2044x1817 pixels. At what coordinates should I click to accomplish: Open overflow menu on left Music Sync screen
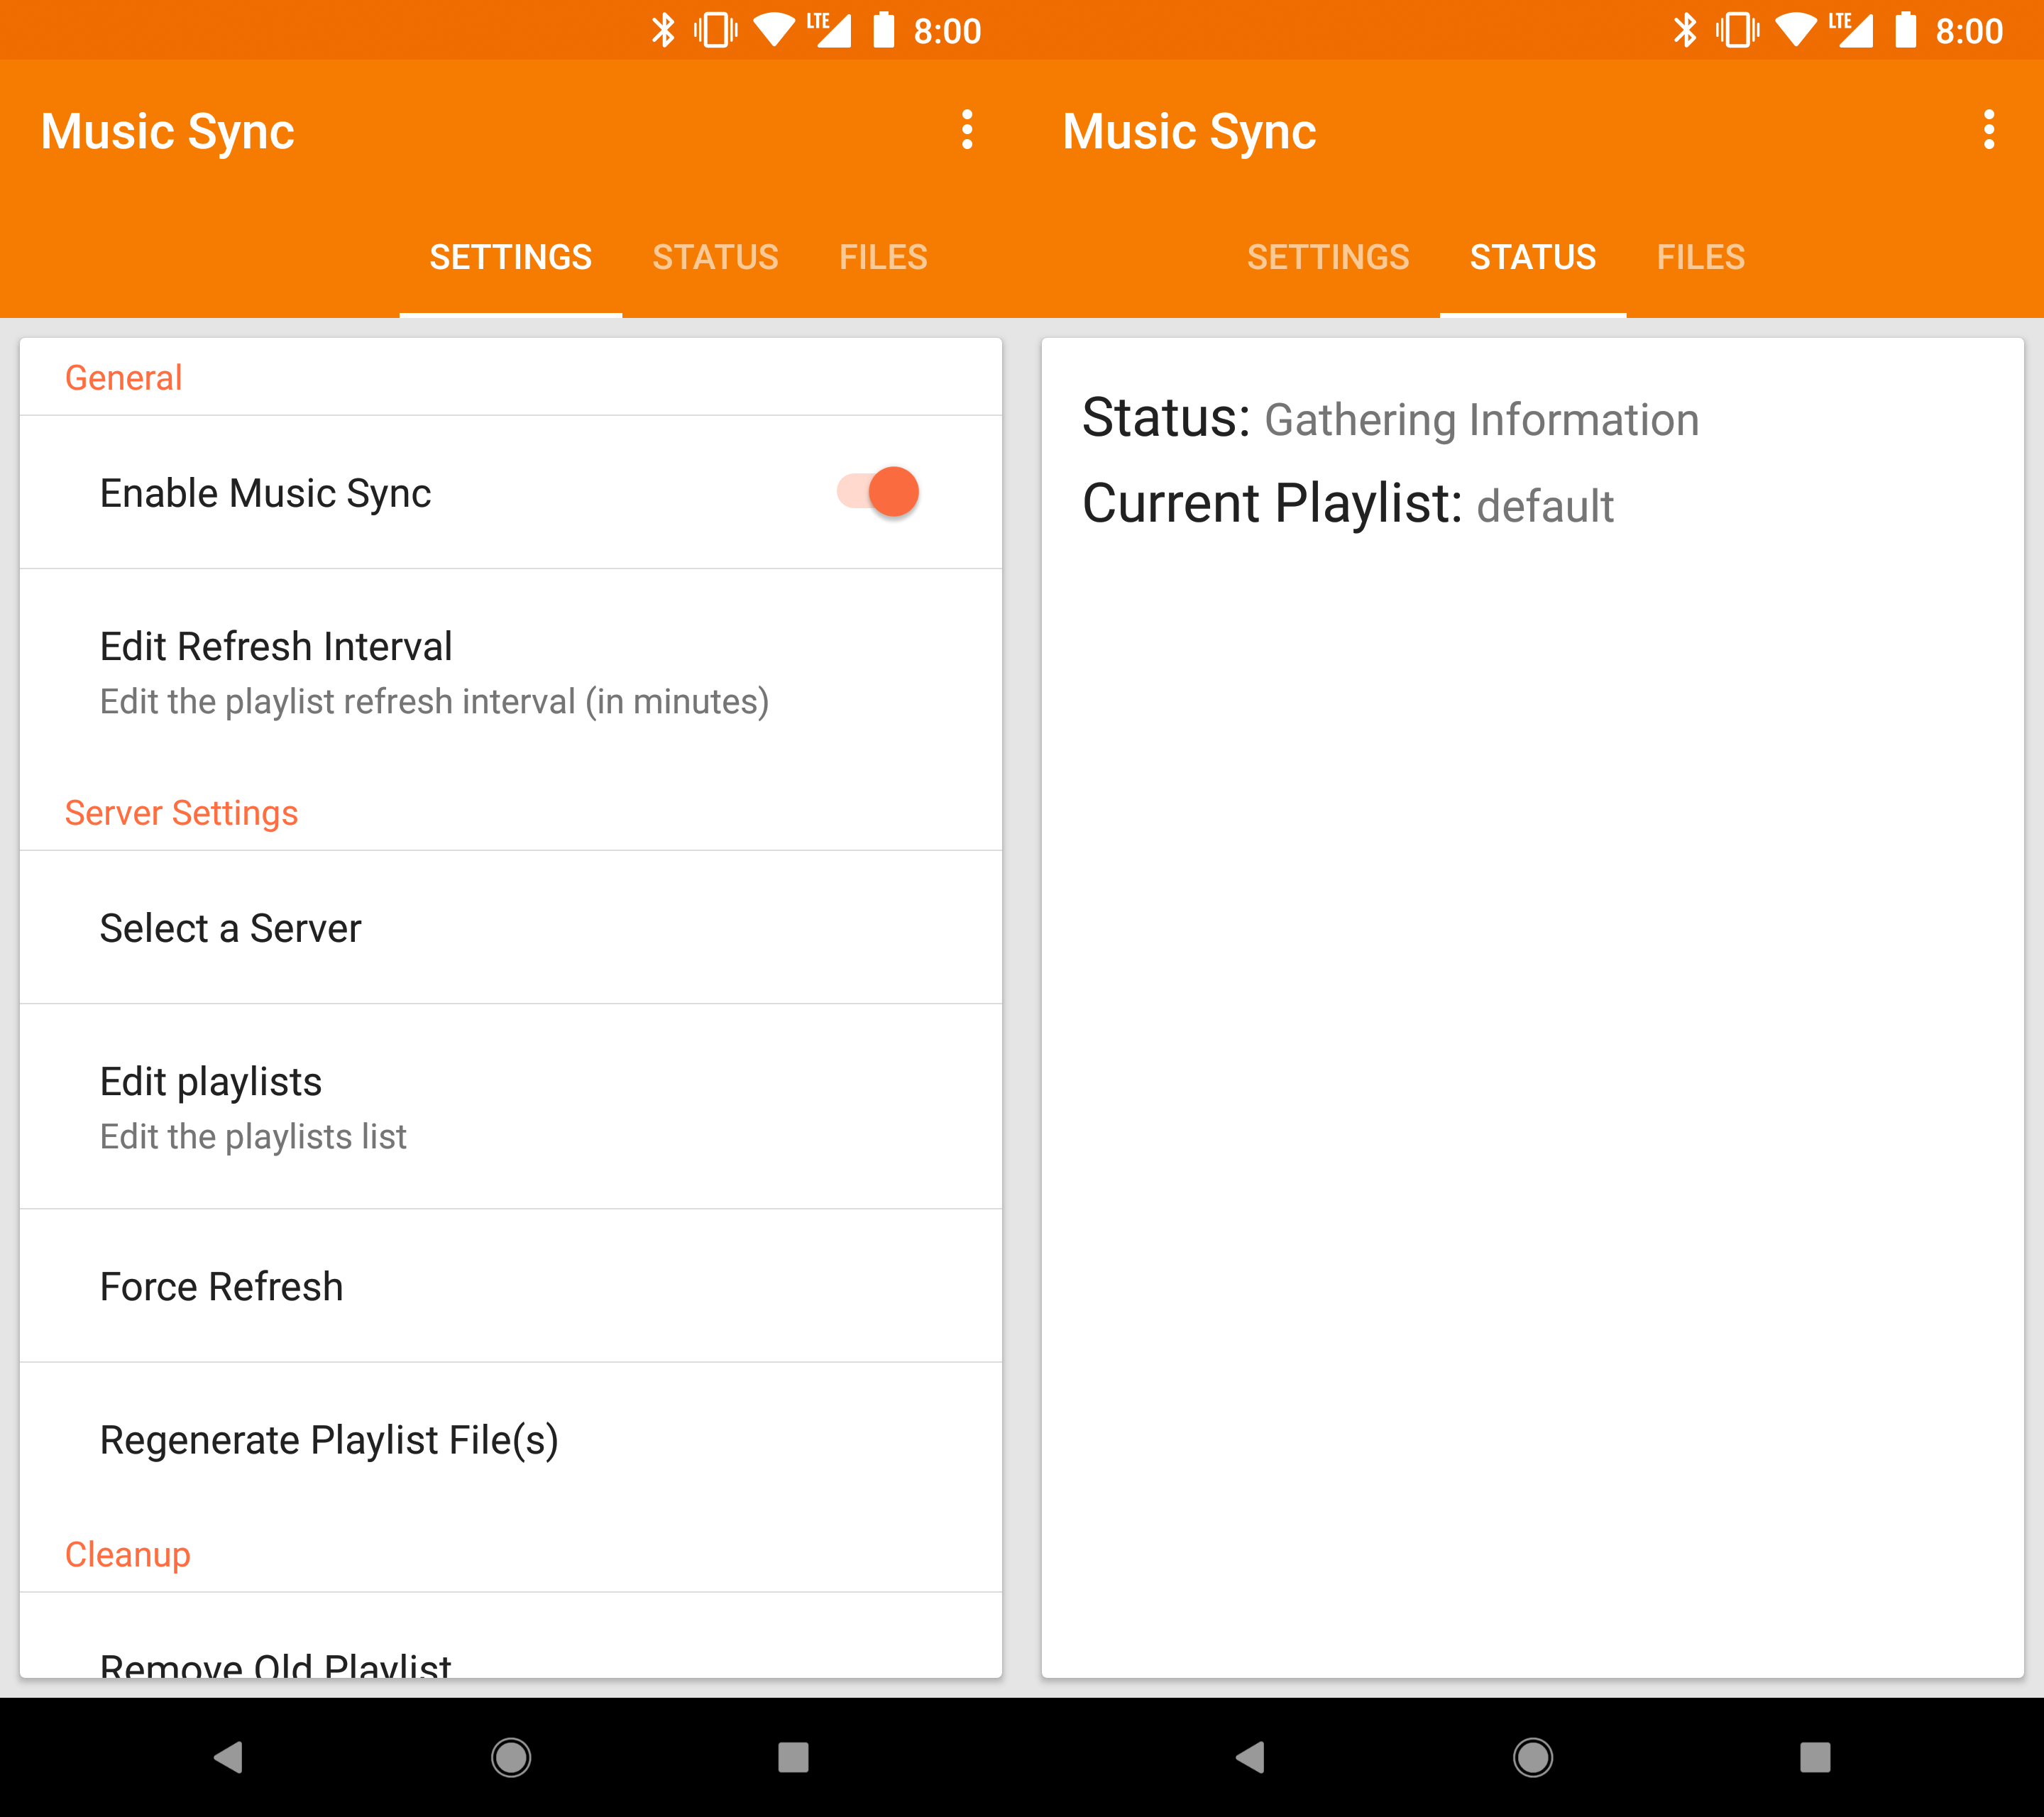966,130
